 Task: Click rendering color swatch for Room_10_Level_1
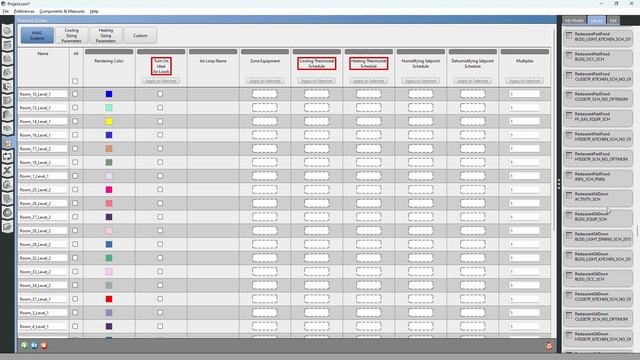109,94
